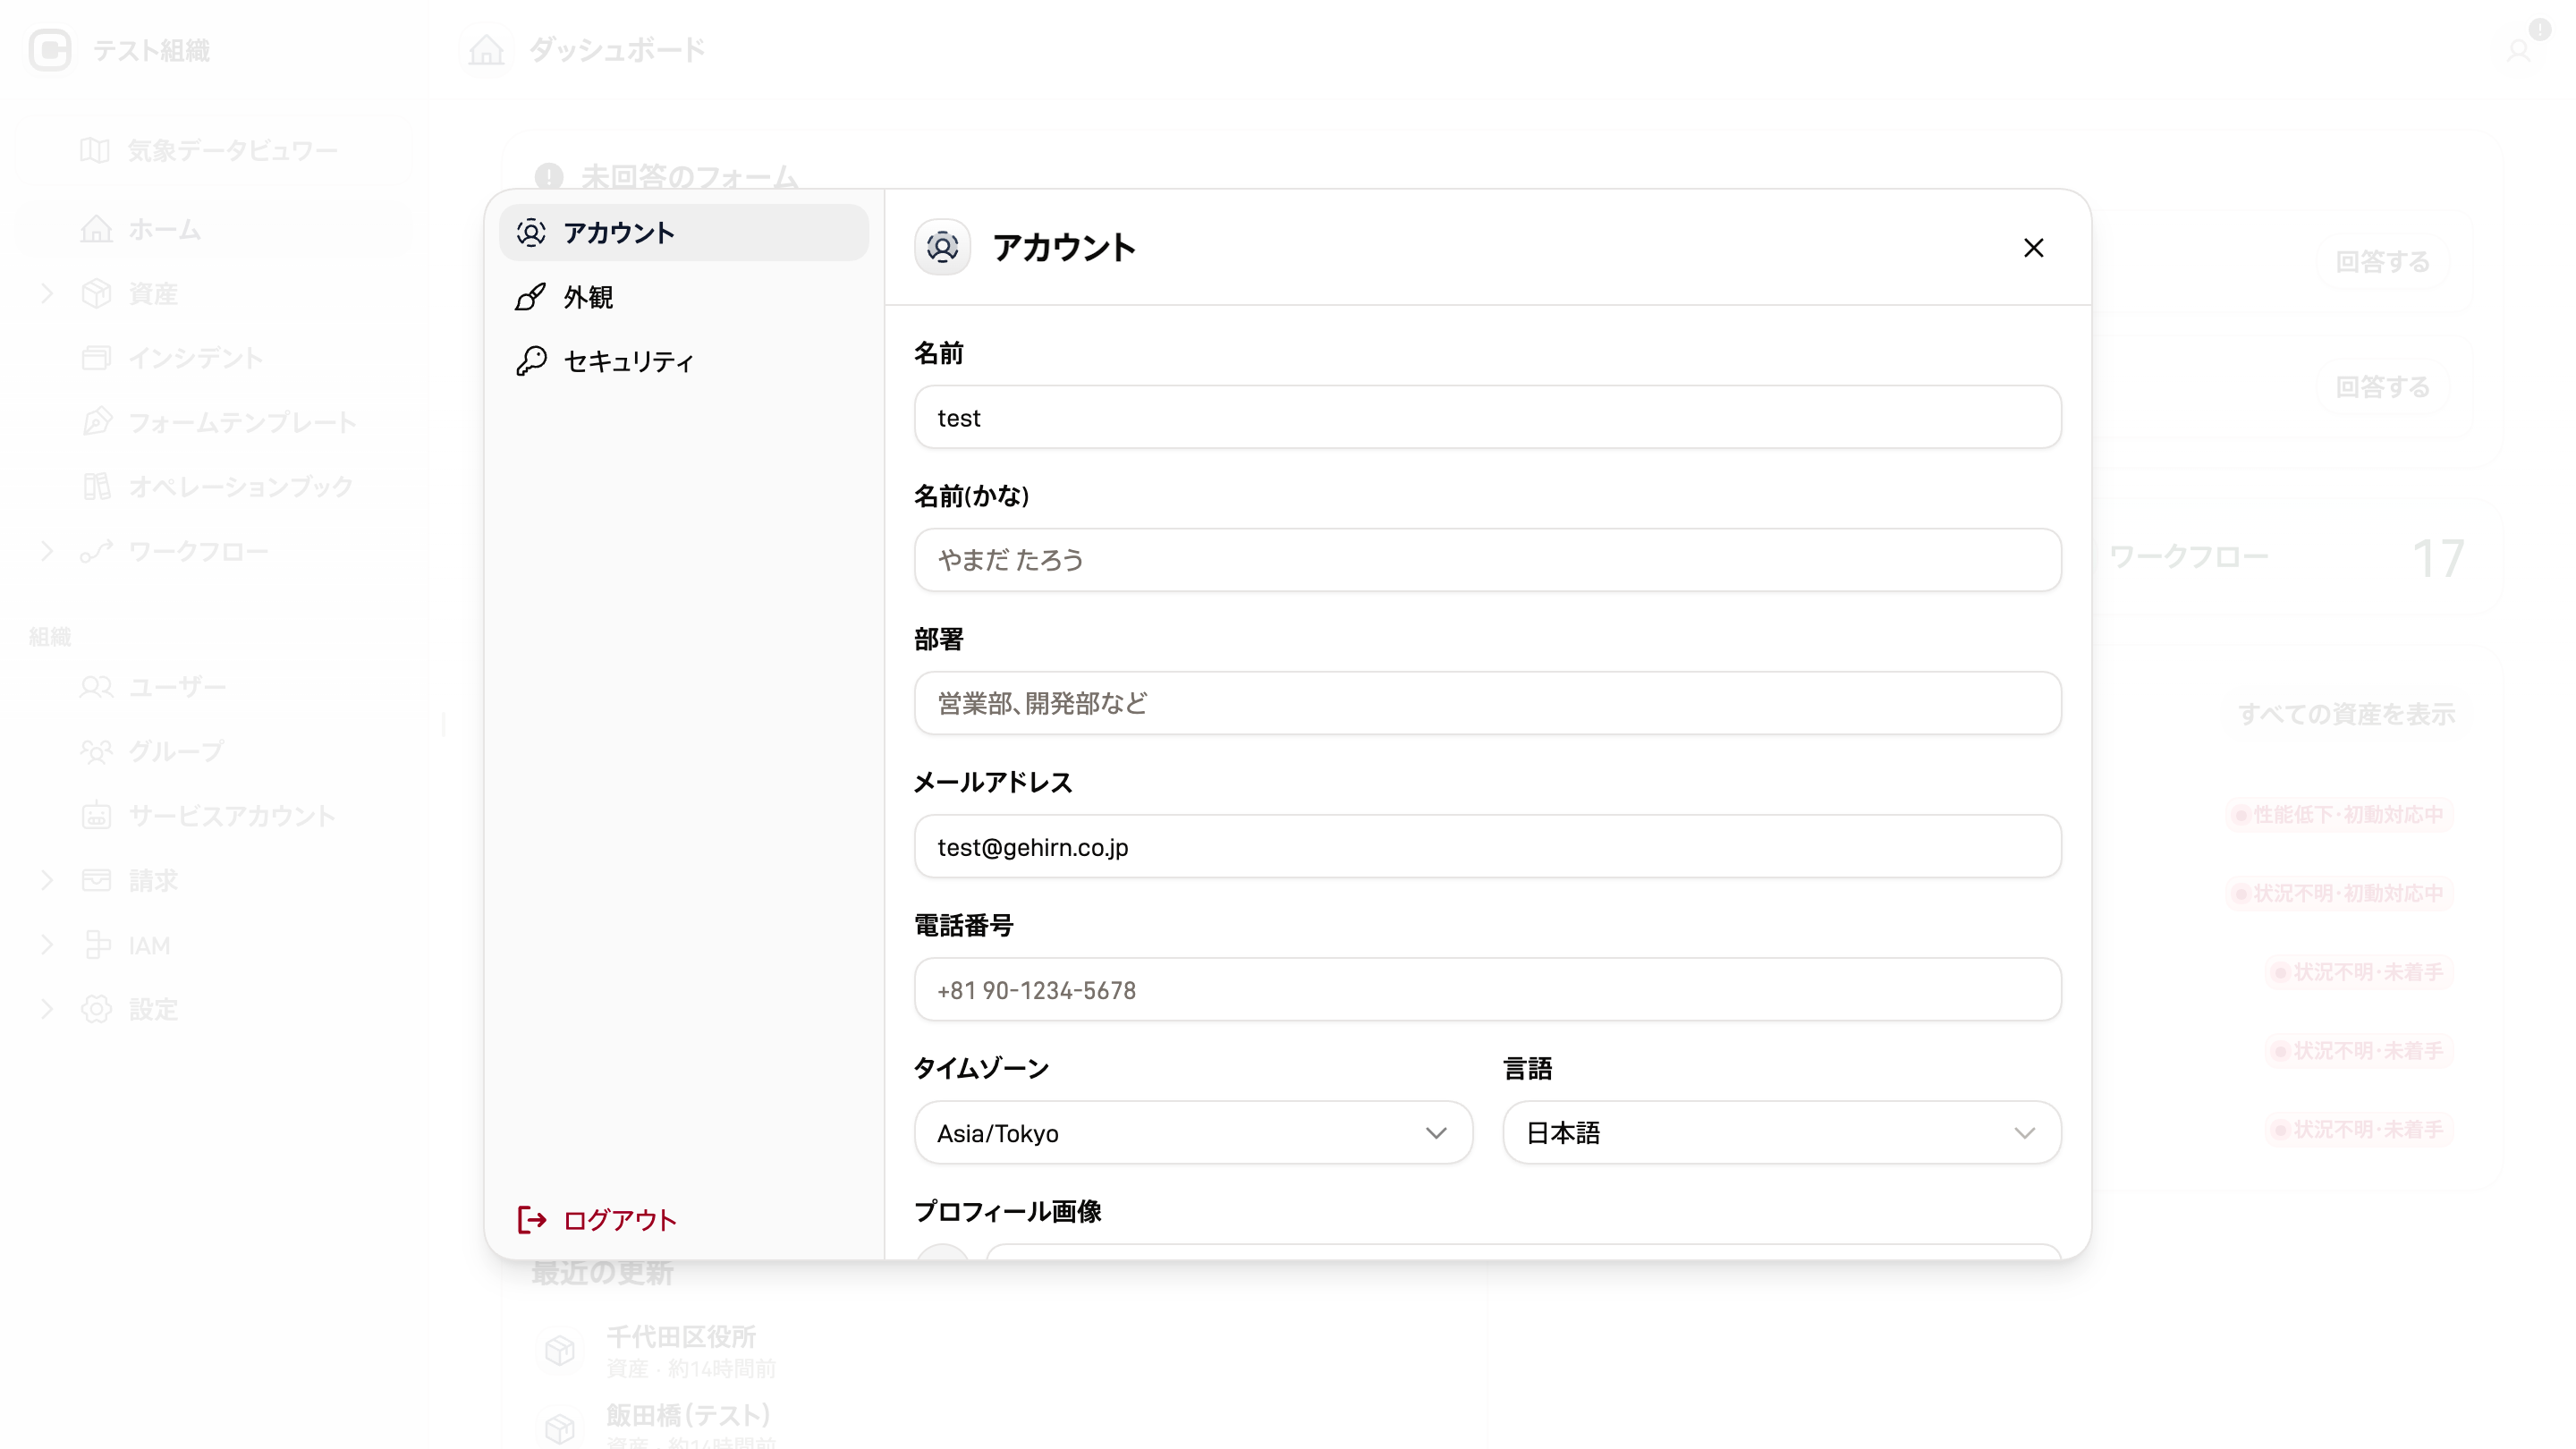Open グループ in the sidebar
The width and height of the screenshot is (2576, 1449).
[x=214, y=751]
